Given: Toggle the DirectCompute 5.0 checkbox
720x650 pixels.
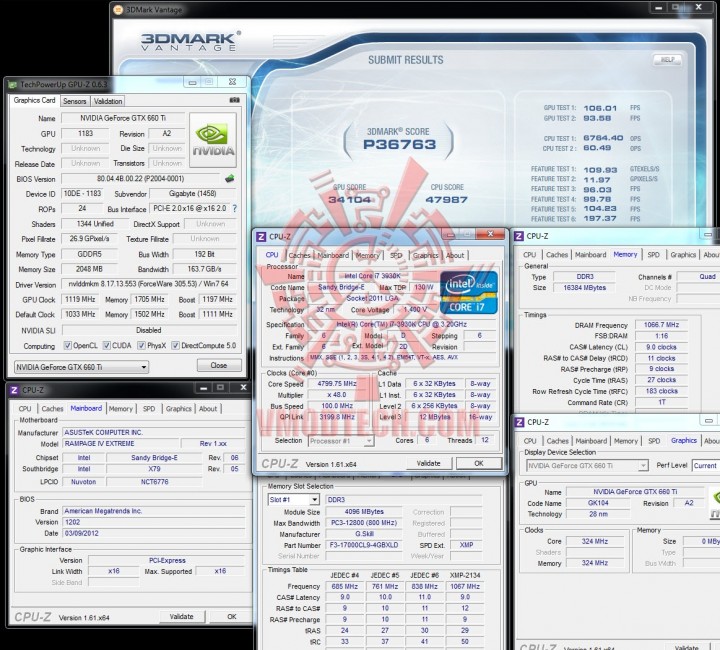Looking at the screenshot, I should [175, 346].
